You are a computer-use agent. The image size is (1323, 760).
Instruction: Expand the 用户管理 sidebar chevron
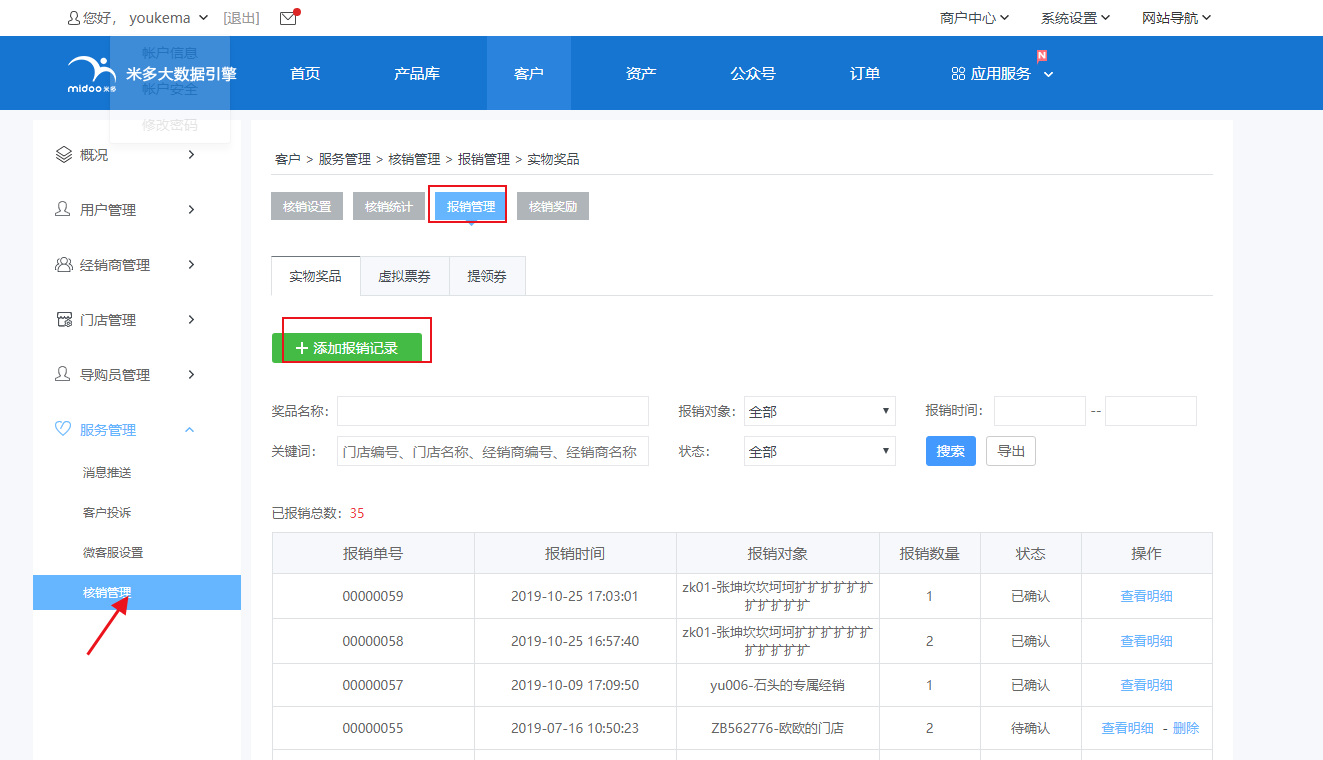191,210
